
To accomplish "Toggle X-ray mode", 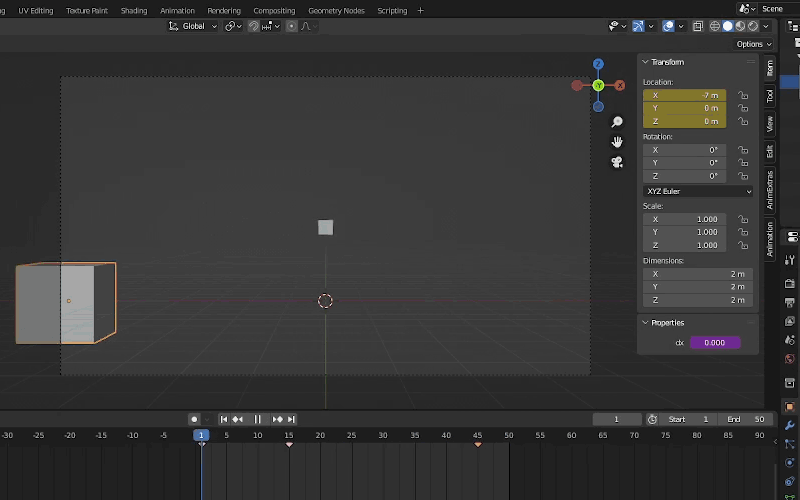I will (x=697, y=26).
